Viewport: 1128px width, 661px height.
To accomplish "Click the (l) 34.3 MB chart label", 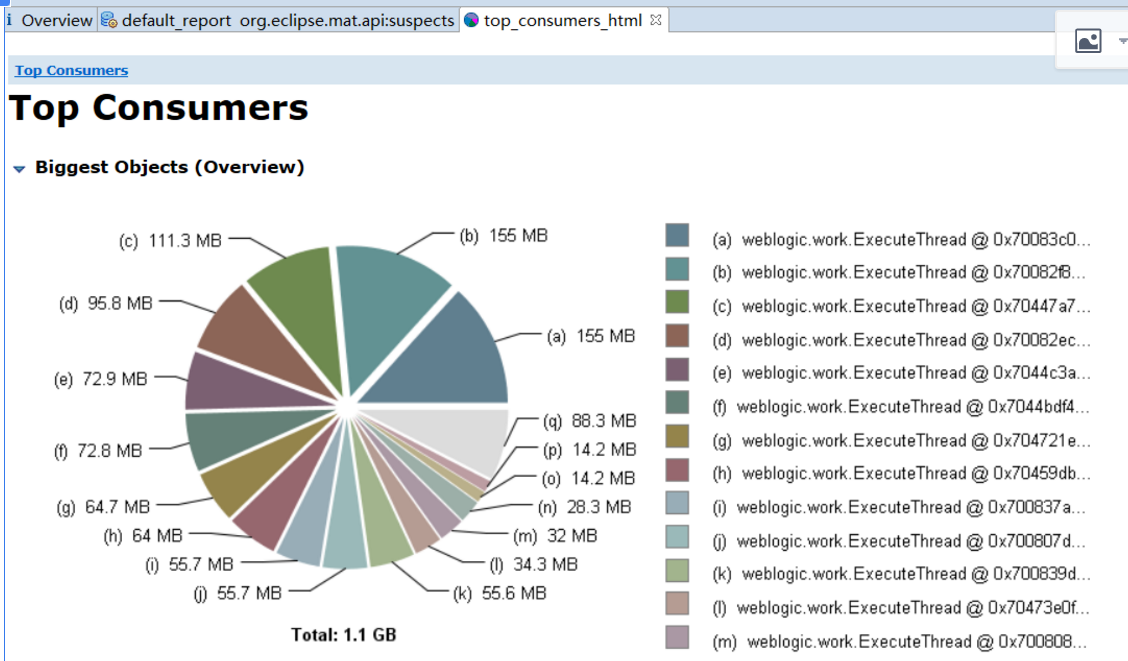I will coord(534,565).
